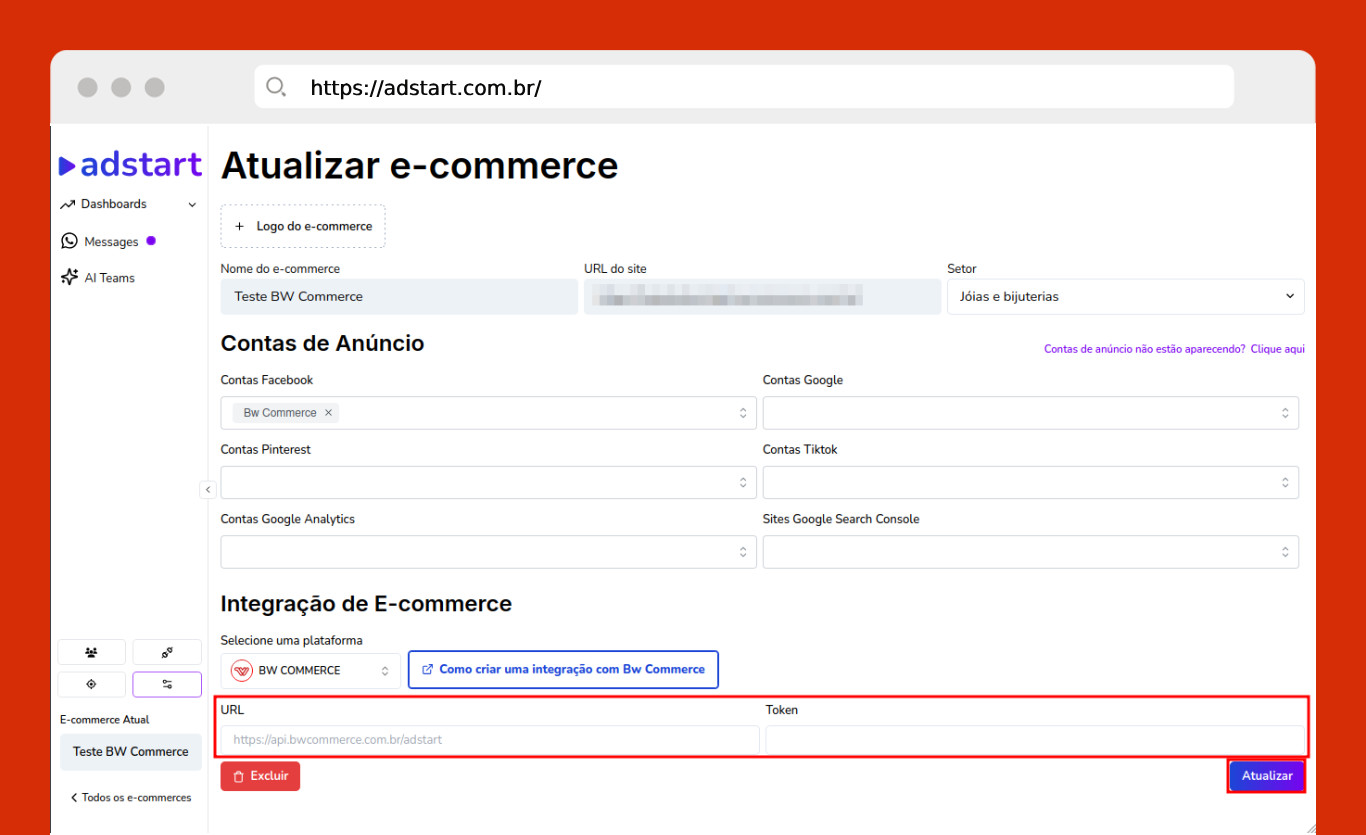Click the integration URL input field
The height and width of the screenshot is (835, 1366).
point(490,740)
